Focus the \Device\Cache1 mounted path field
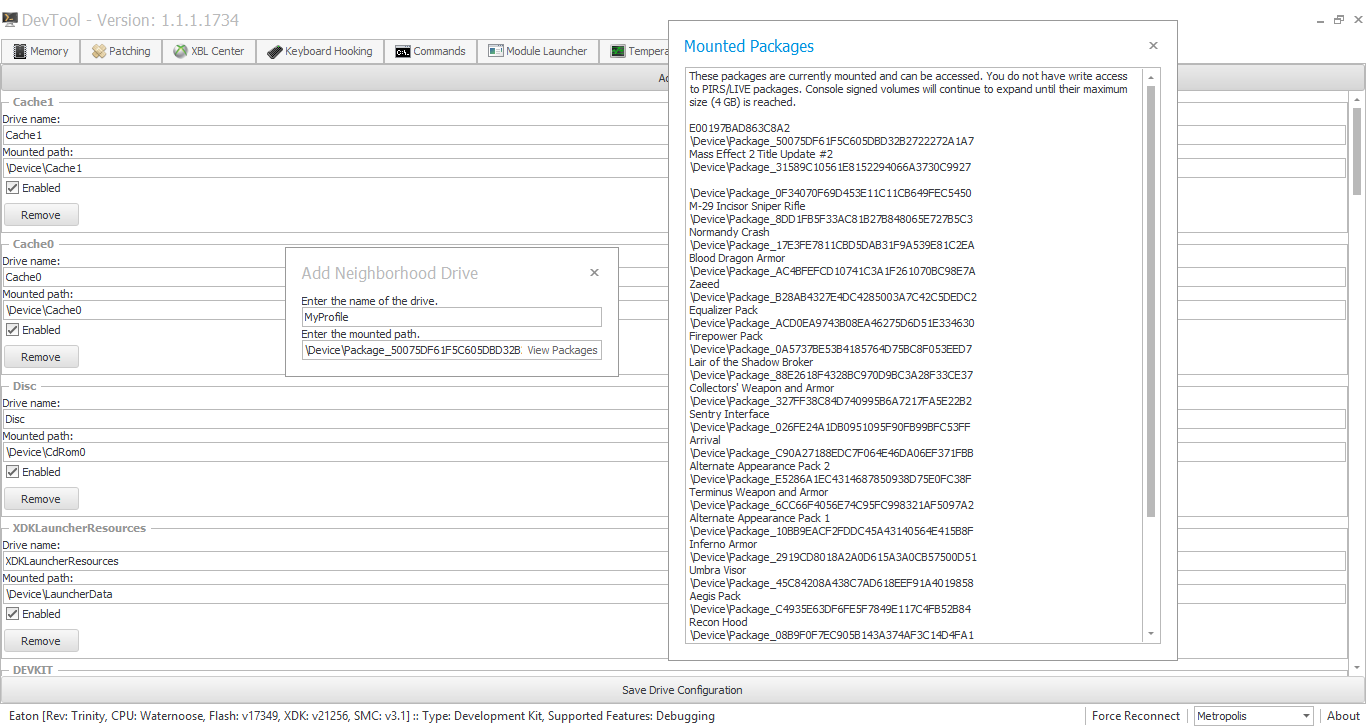The height and width of the screenshot is (728, 1366). click(x=335, y=168)
